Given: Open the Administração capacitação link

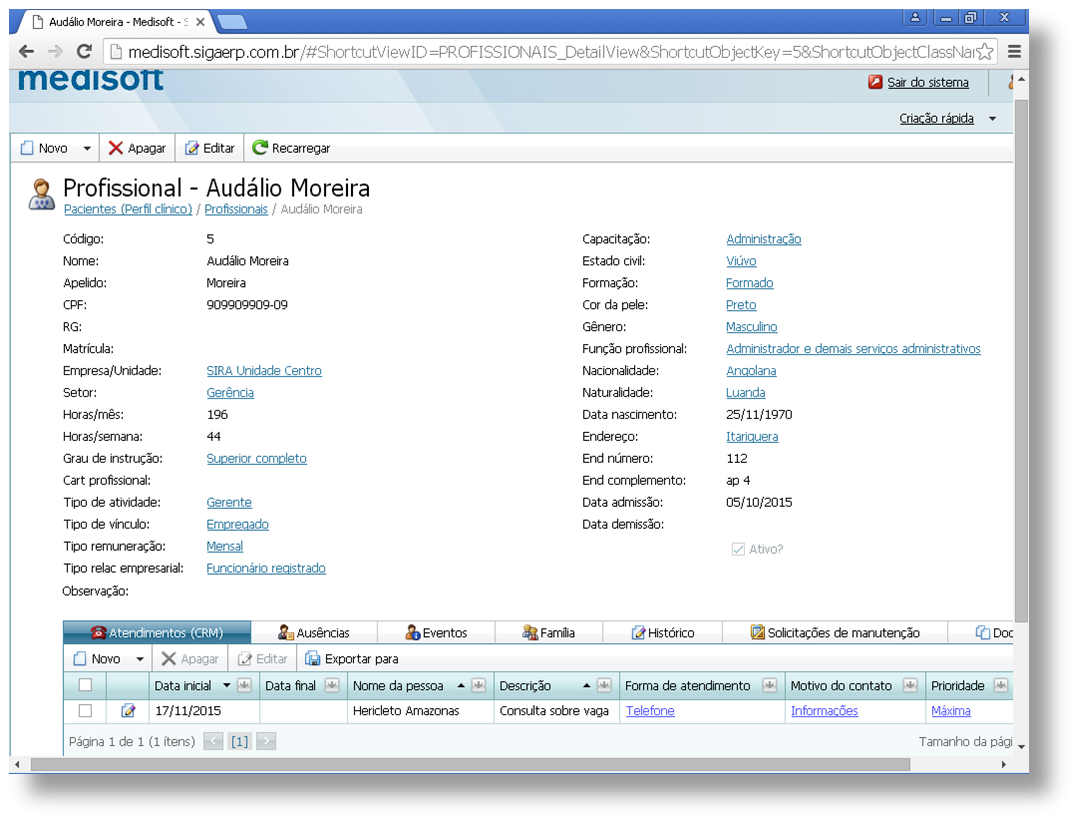Looking at the screenshot, I should tap(764, 239).
